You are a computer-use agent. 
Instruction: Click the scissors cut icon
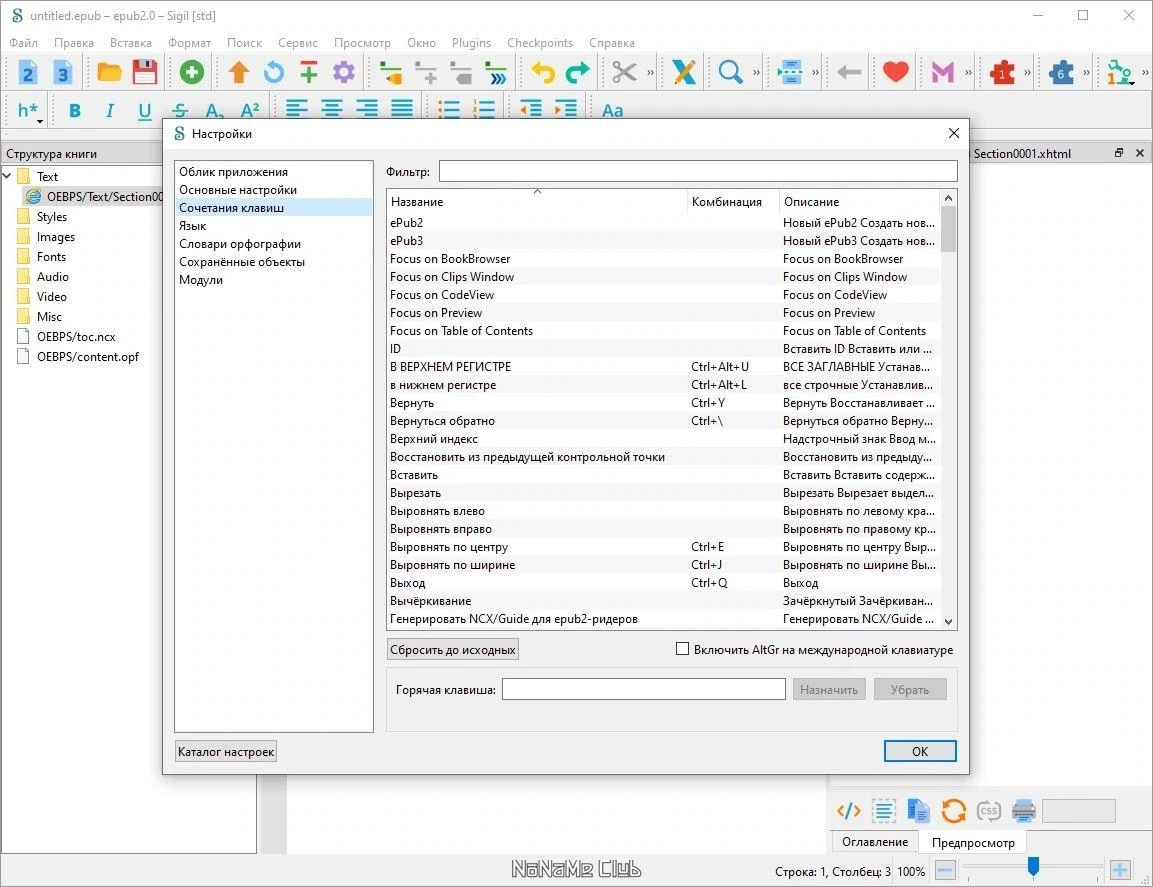[624, 72]
